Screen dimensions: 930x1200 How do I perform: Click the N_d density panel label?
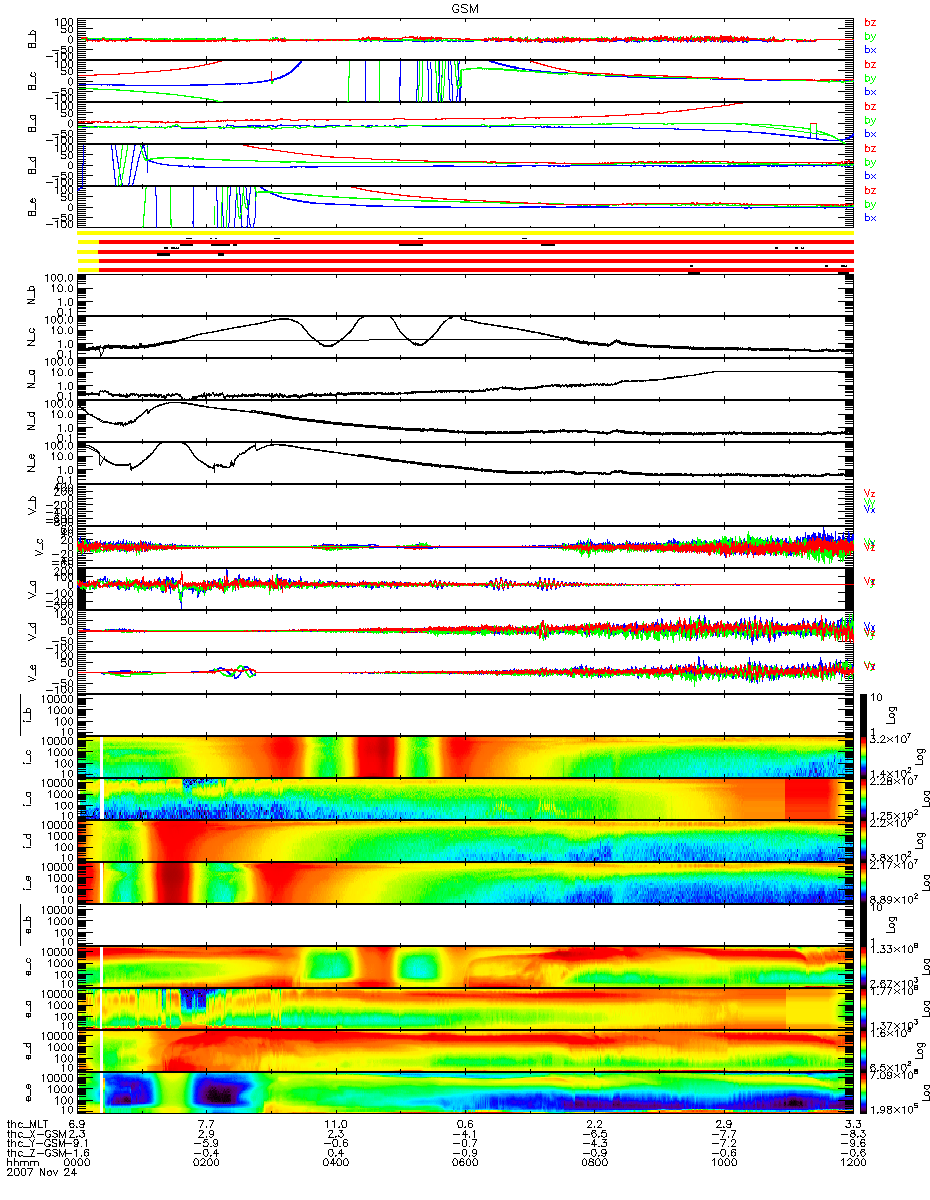pyautogui.click(x=32, y=421)
